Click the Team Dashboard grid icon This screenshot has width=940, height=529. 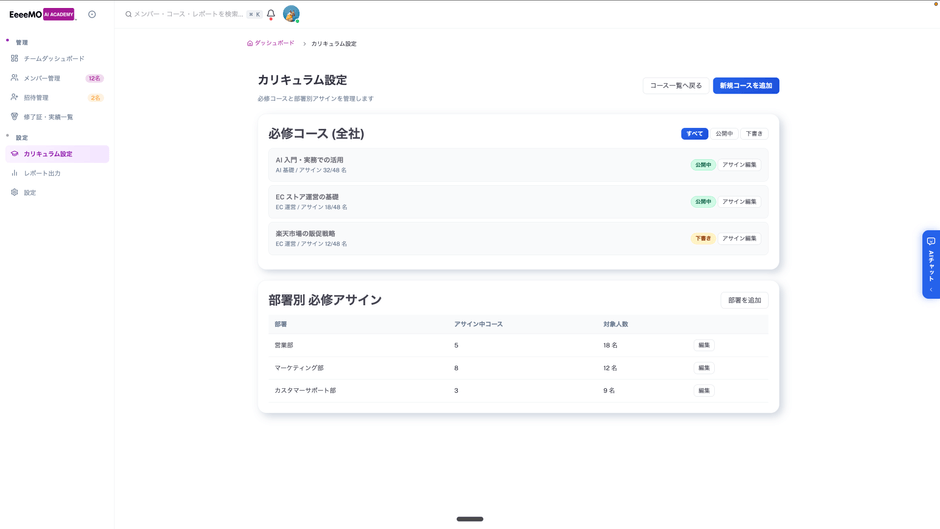pyautogui.click(x=14, y=58)
